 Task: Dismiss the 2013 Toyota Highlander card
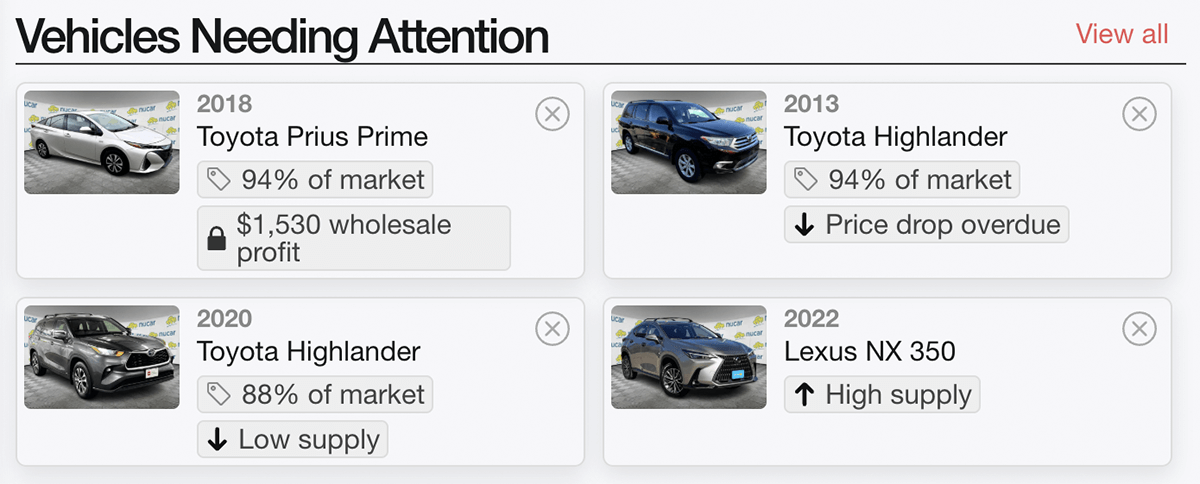pos(1139,114)
